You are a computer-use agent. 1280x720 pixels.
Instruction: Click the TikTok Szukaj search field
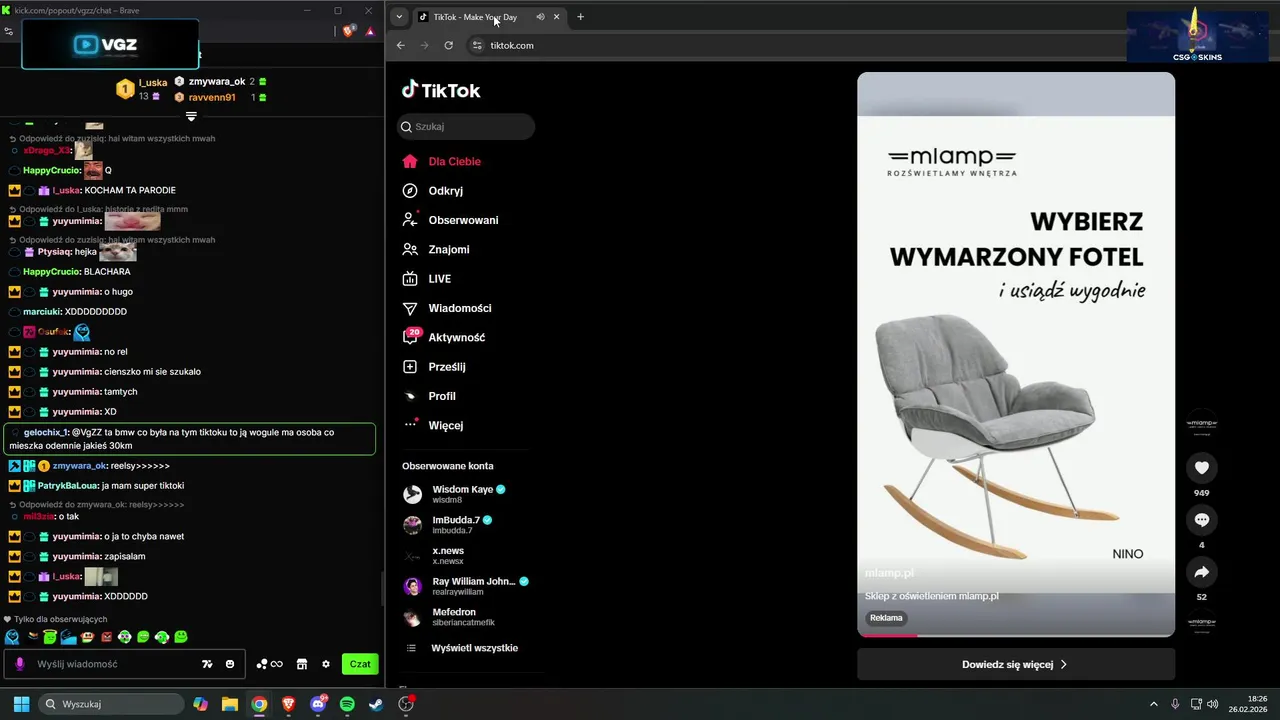tap(465, 127)
